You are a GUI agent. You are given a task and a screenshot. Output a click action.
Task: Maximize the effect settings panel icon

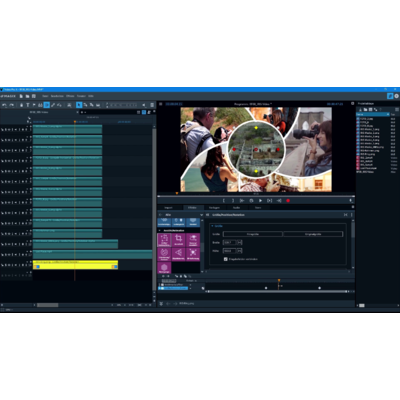(x=346, y=215)
